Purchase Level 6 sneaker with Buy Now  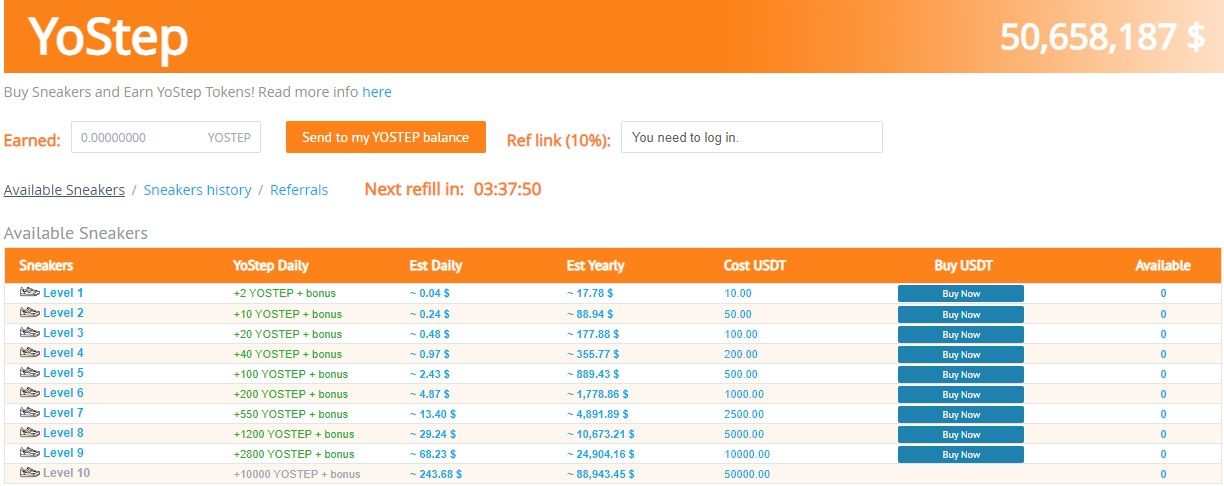960,394
